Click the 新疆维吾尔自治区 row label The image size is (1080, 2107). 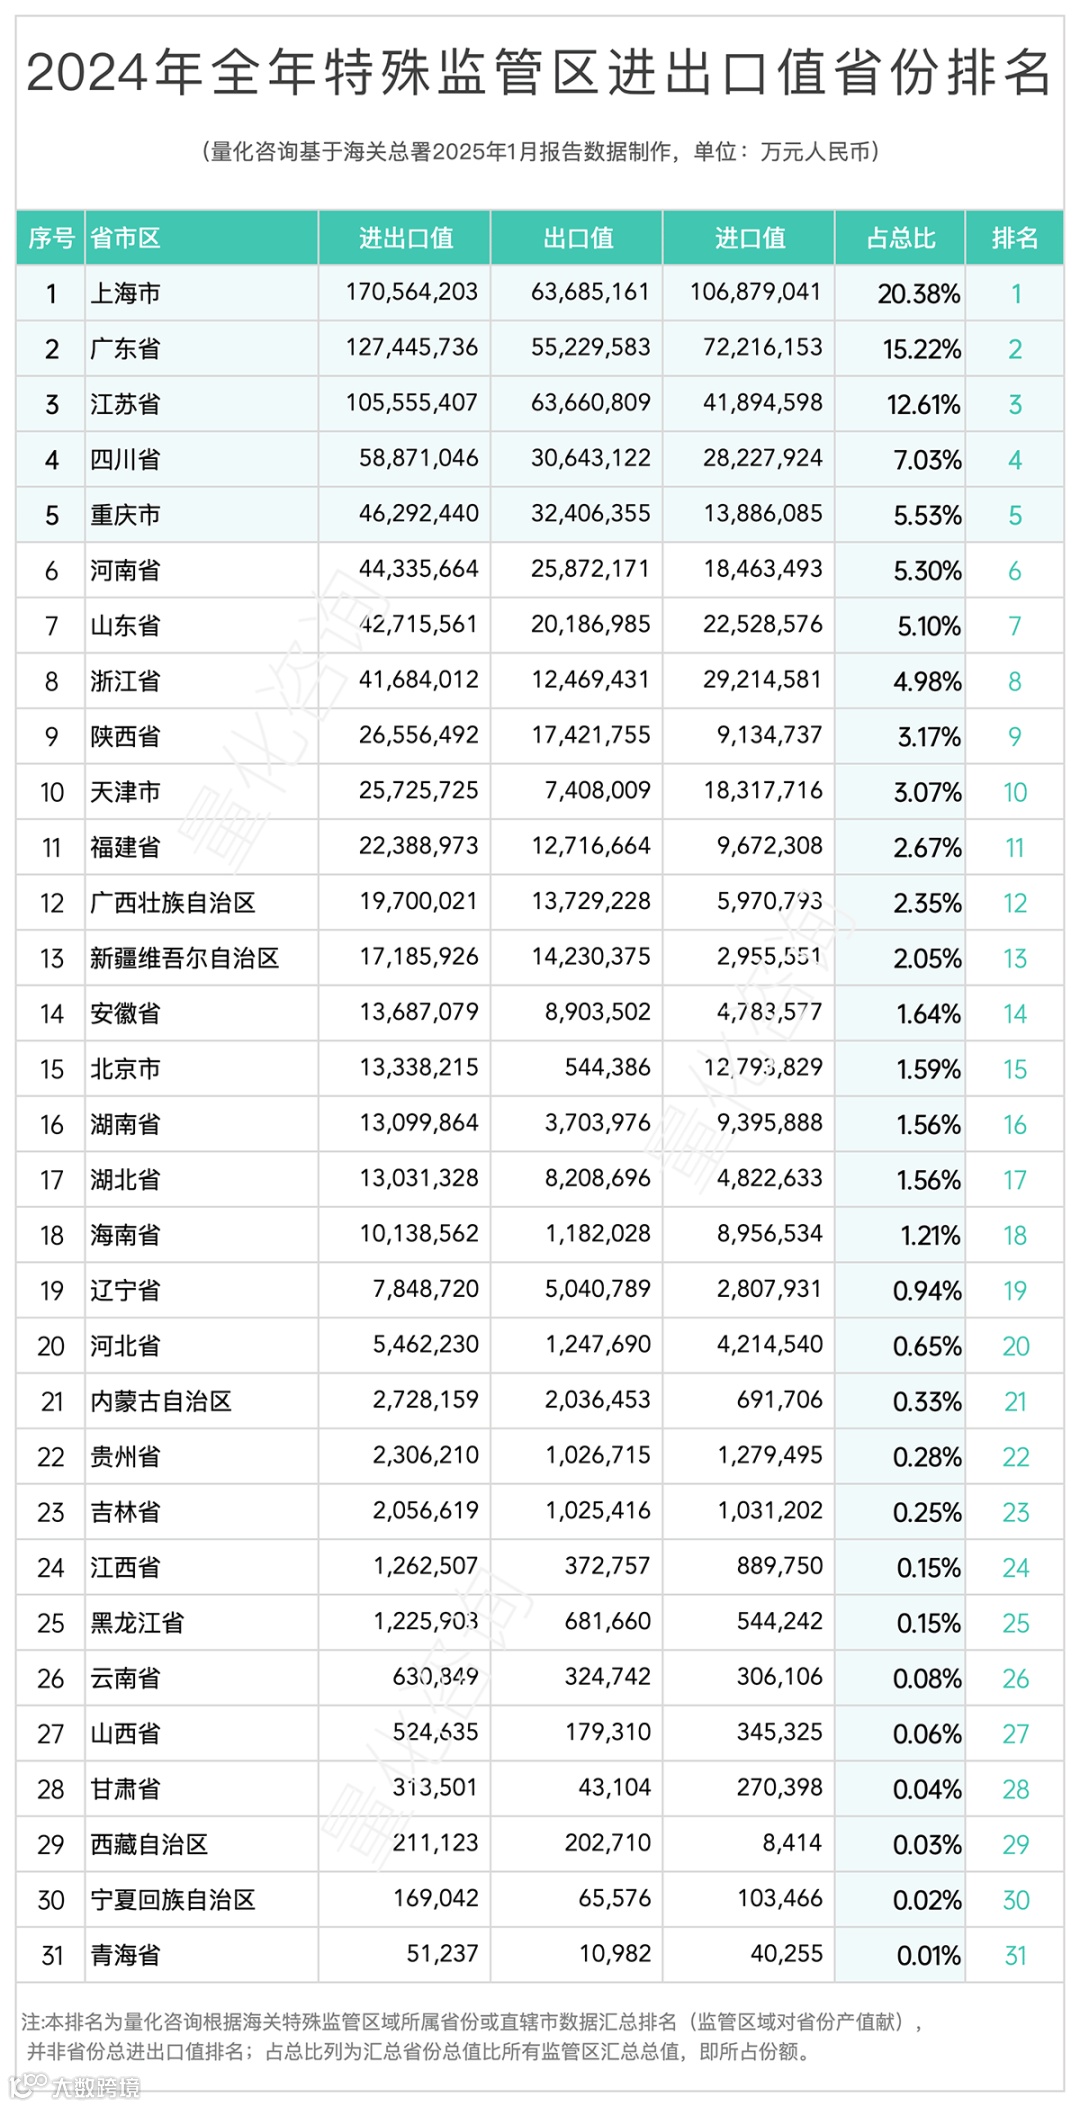pos(185,958)
